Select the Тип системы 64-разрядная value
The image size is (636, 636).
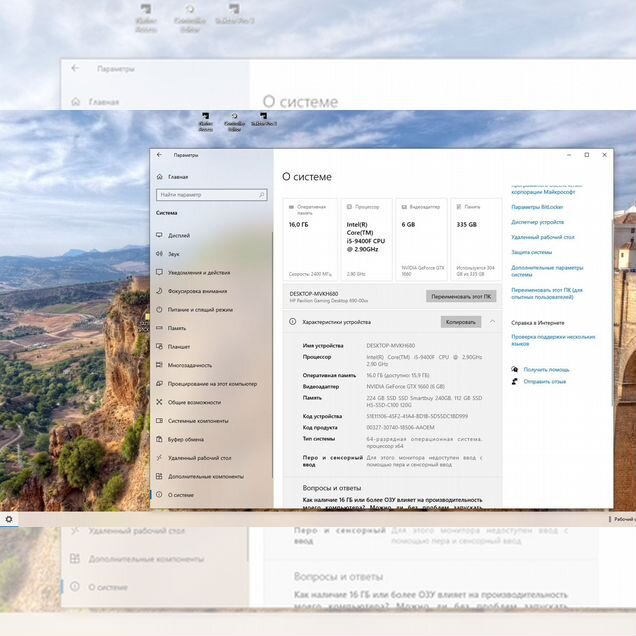click(x=424, y=442)
